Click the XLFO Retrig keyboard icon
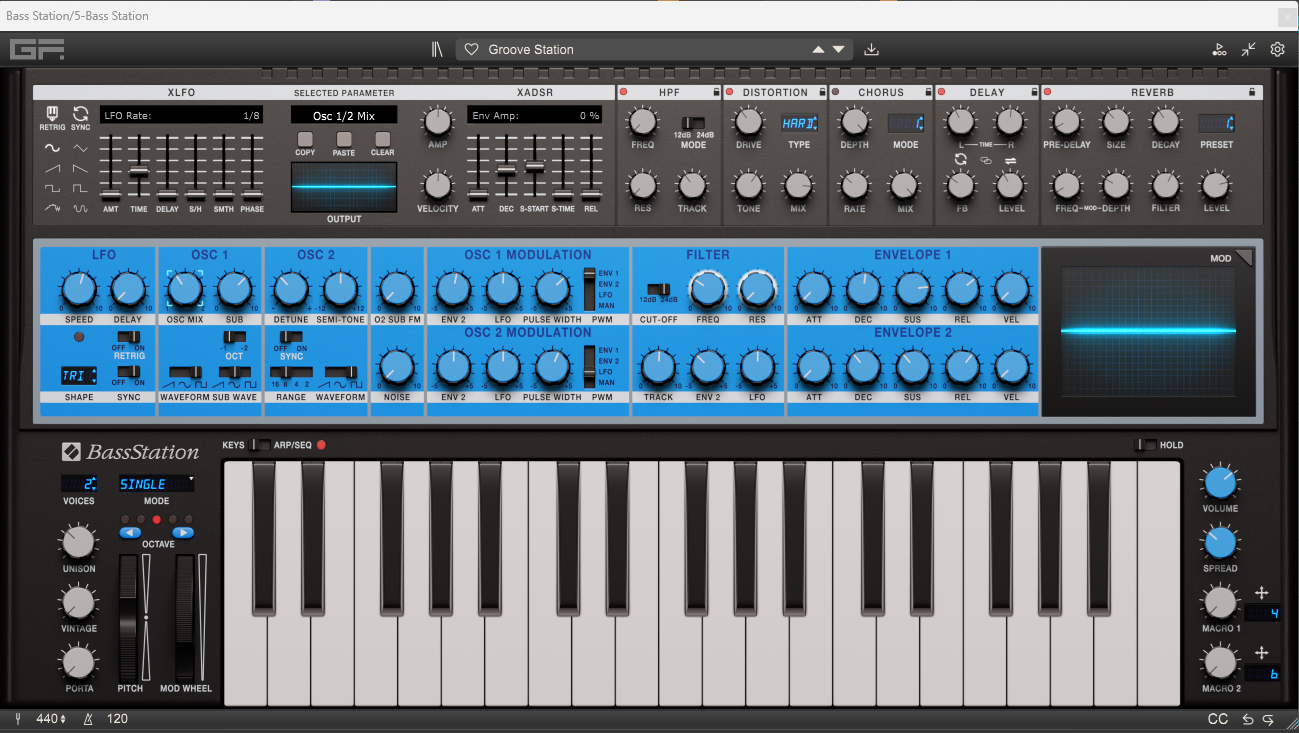 point(52,114)
